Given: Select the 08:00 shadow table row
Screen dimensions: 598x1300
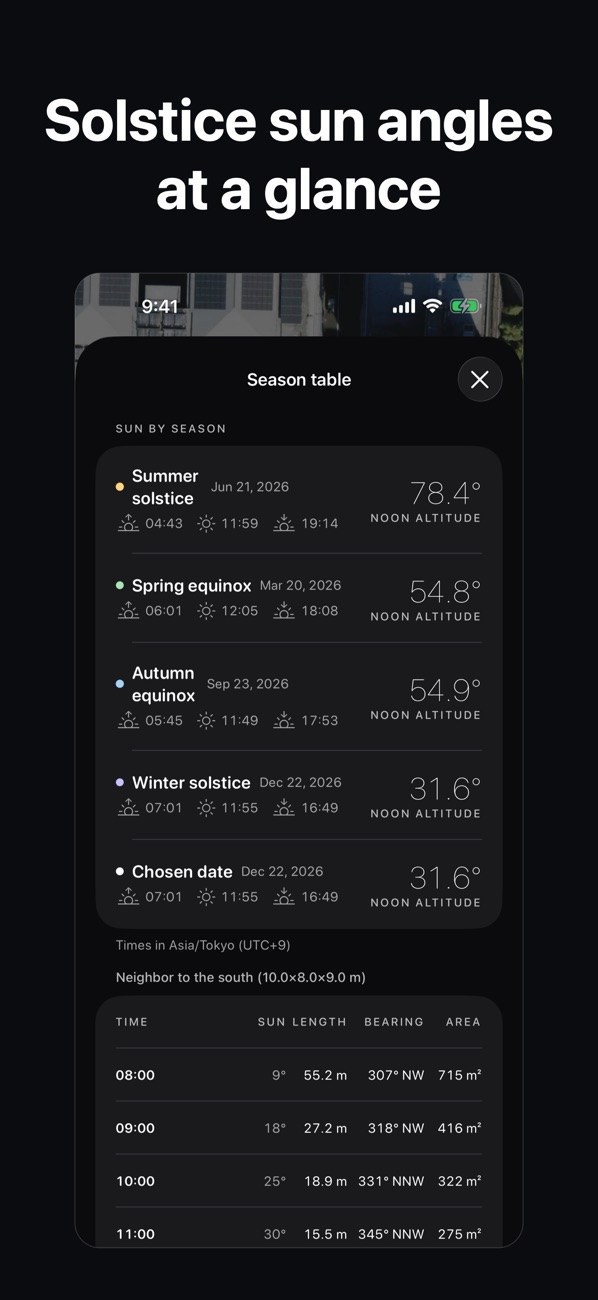Looking at the screenshot, I should (299, 1075).
